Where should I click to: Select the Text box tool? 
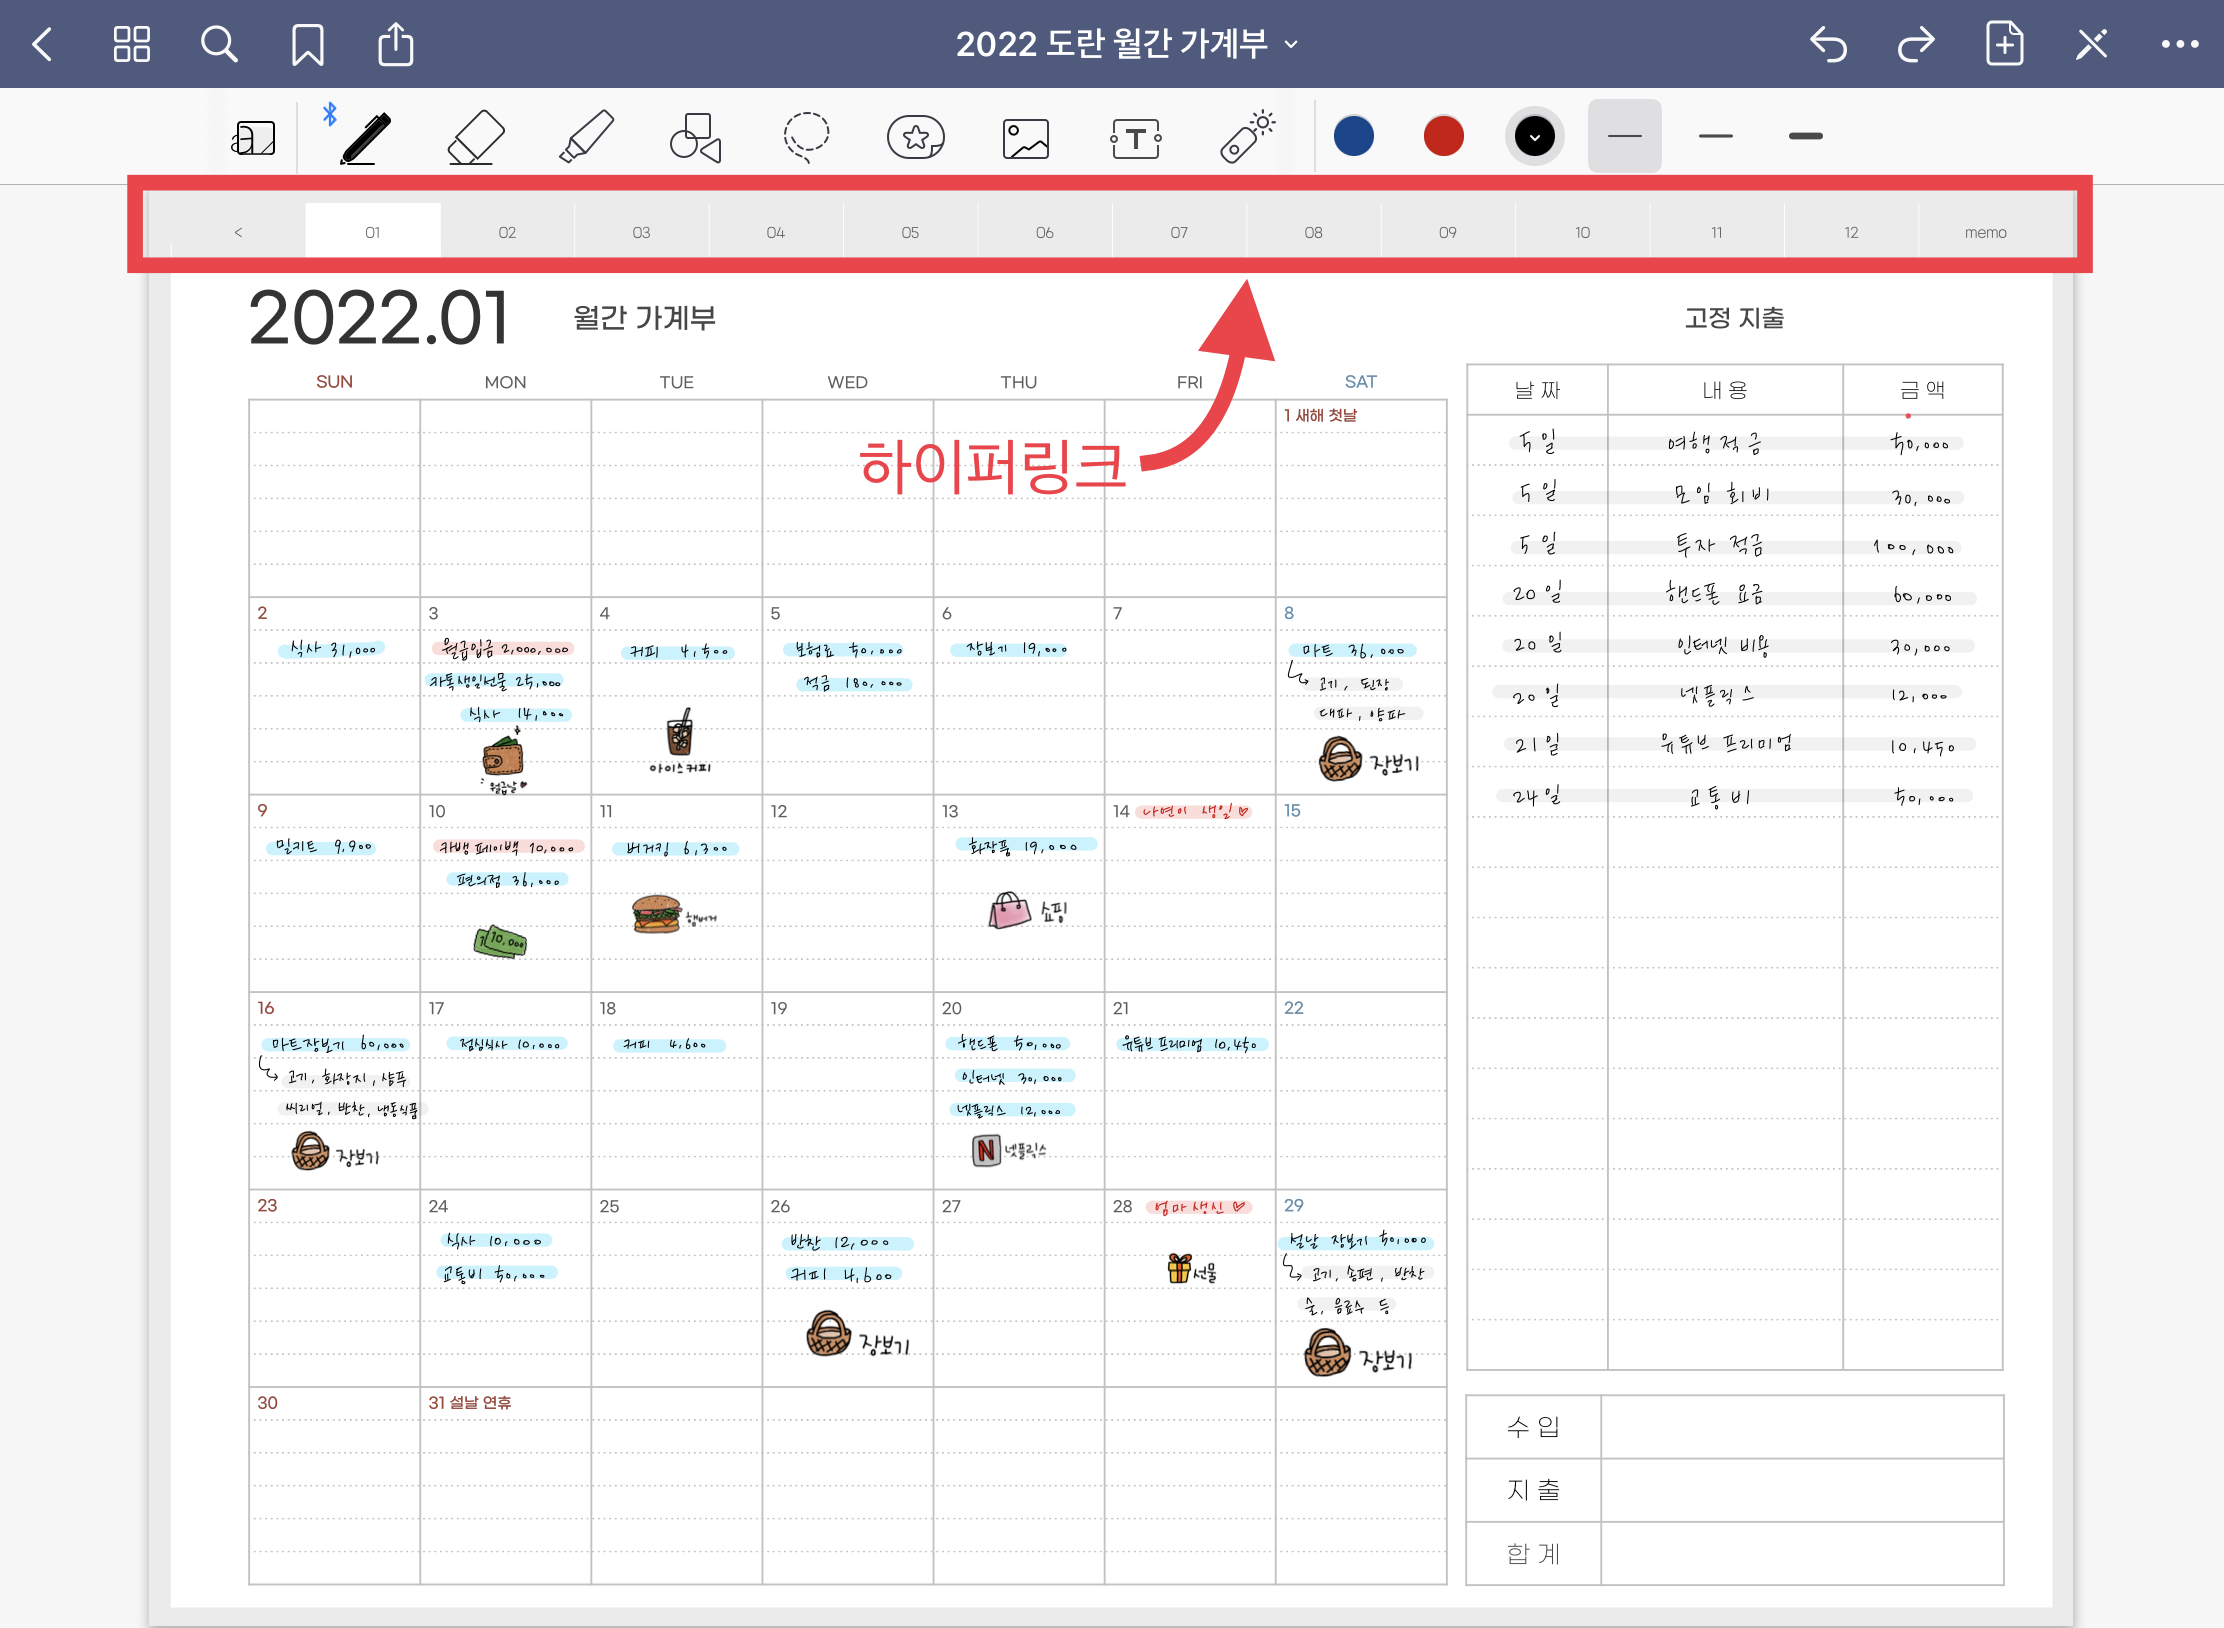1136,138
